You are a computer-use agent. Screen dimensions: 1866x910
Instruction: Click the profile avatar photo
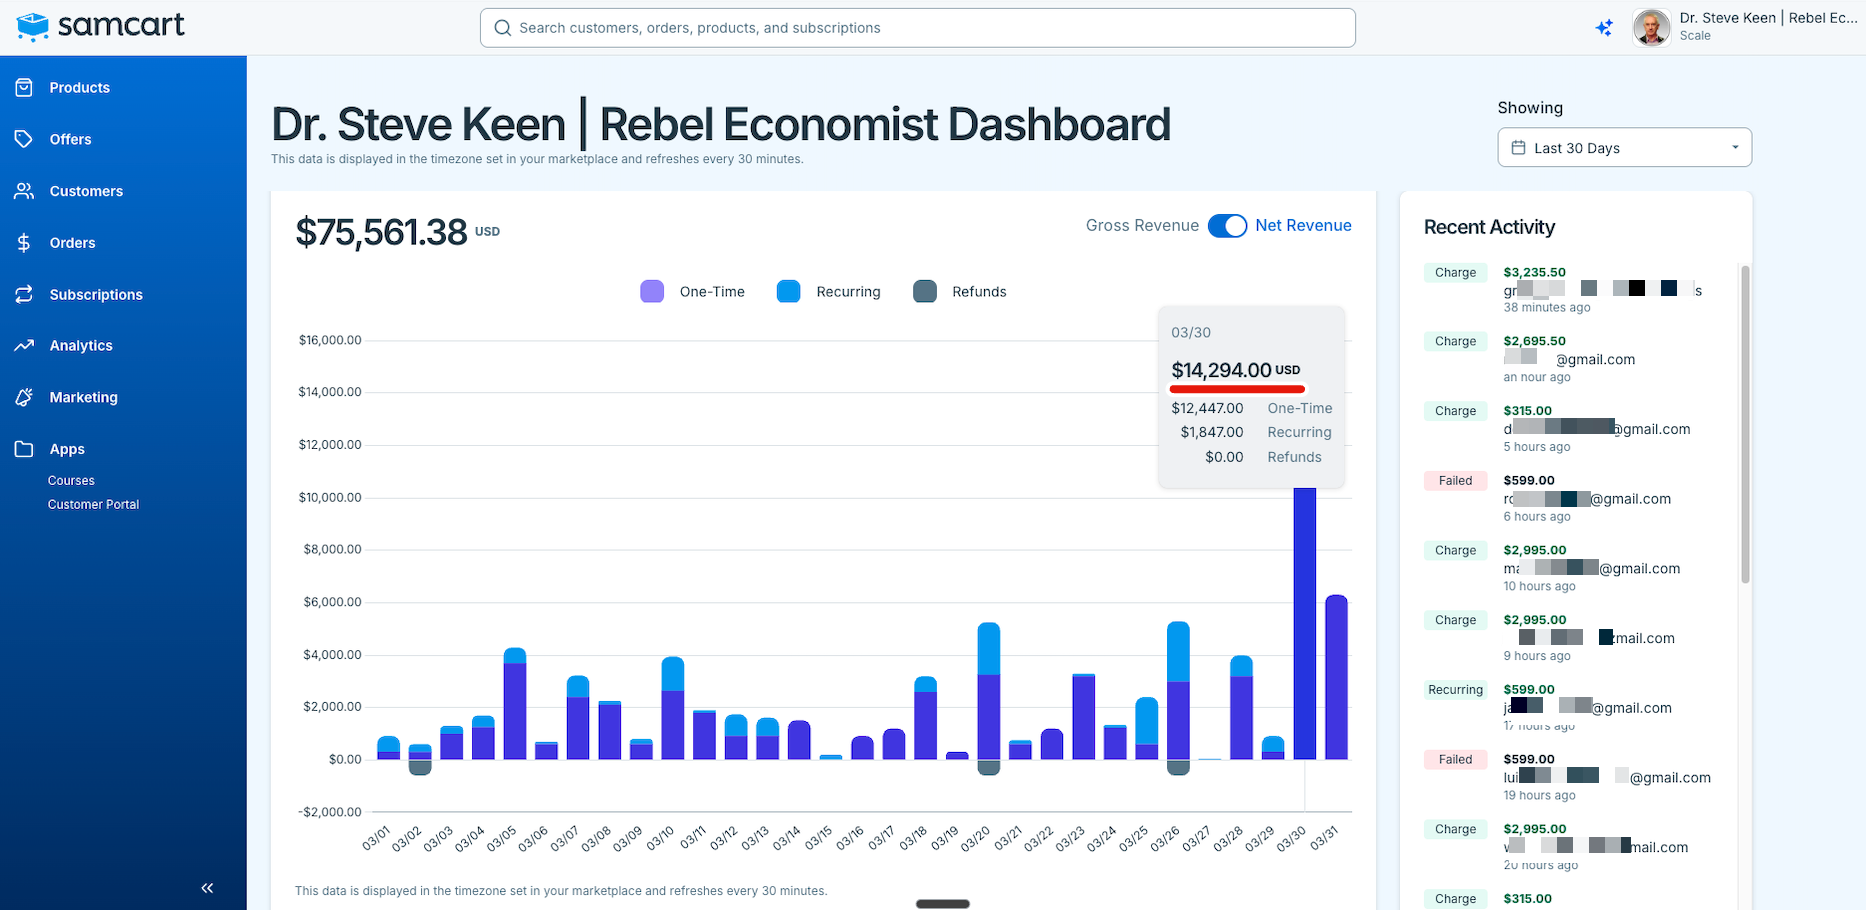tap(1652, 28)
